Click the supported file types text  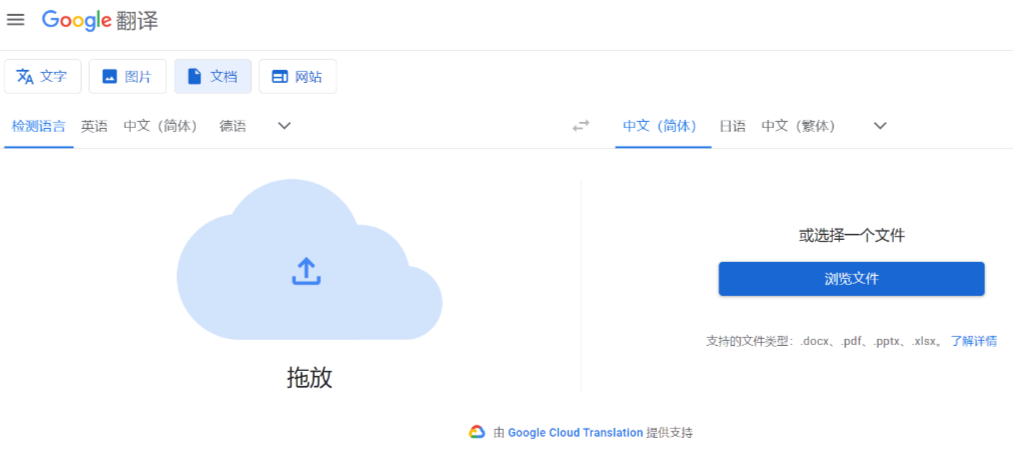tap(826, 342)
